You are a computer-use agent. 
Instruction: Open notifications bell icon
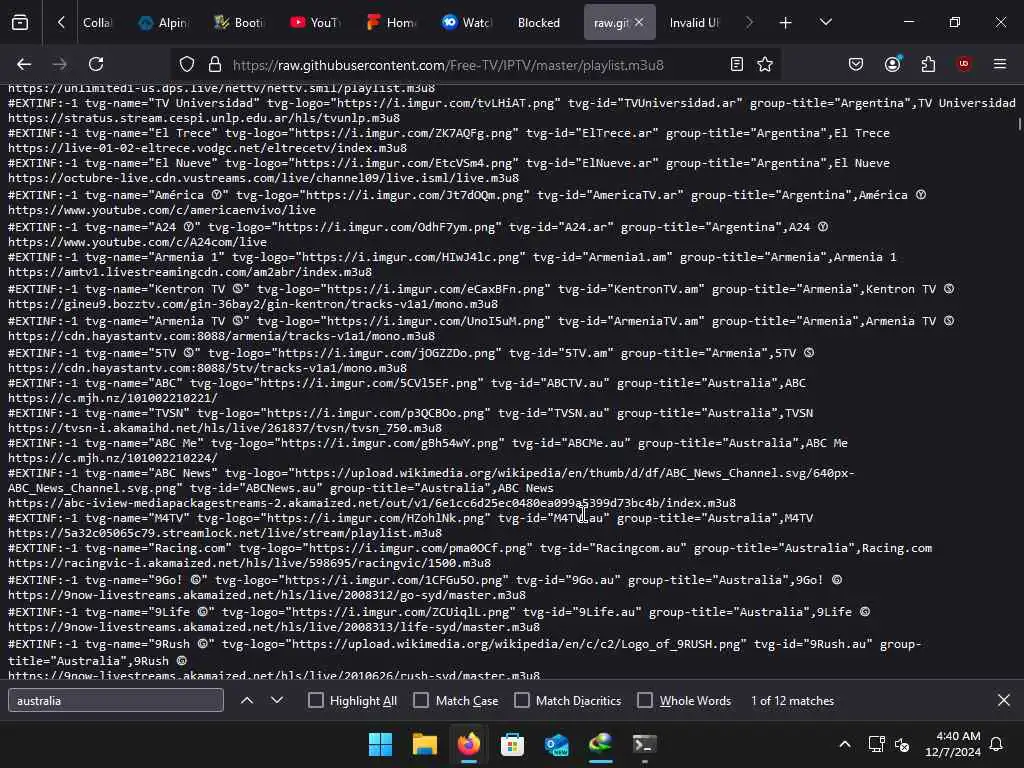997,744
